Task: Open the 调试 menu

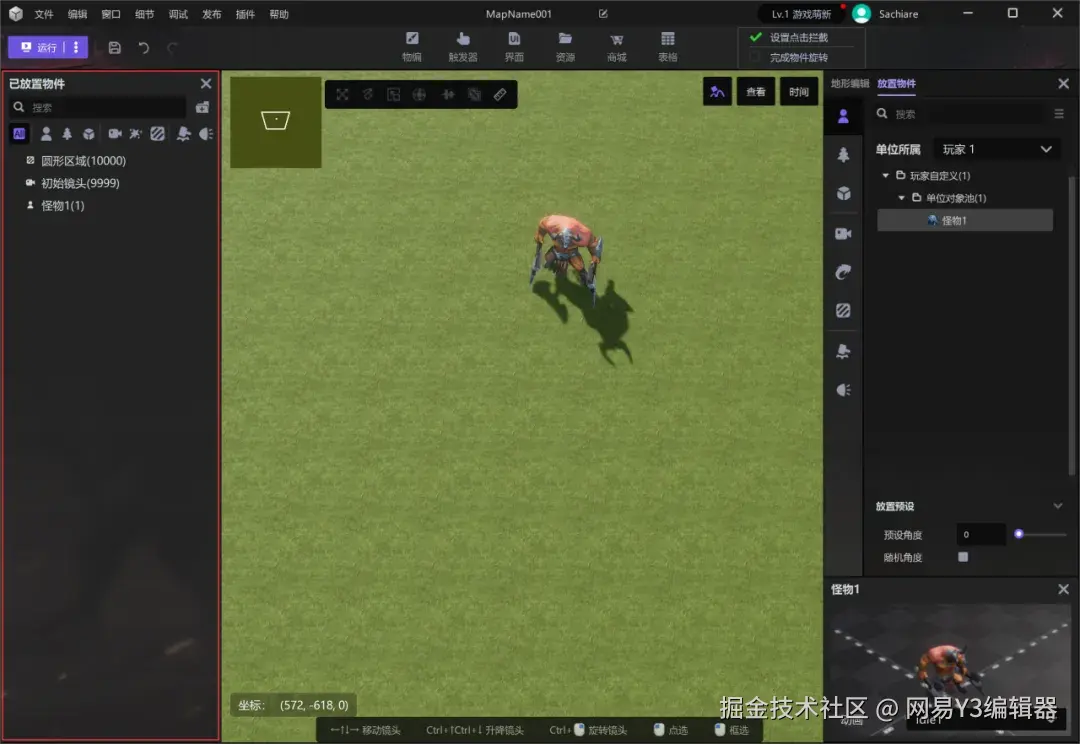Action: point(178,14)
